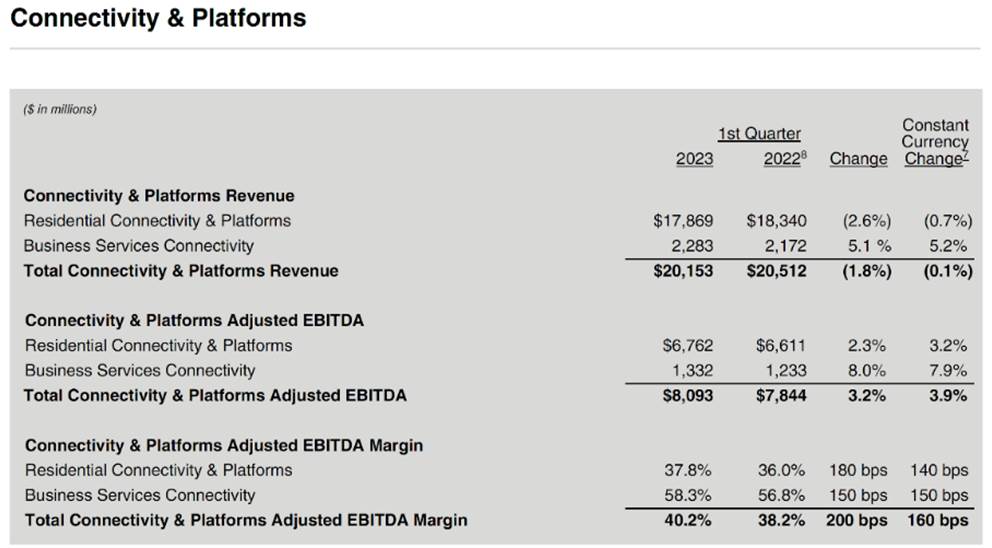Viewport: 992px width, 548px height.
Task: Click the 1st Quarter column header
Action: 758,134
